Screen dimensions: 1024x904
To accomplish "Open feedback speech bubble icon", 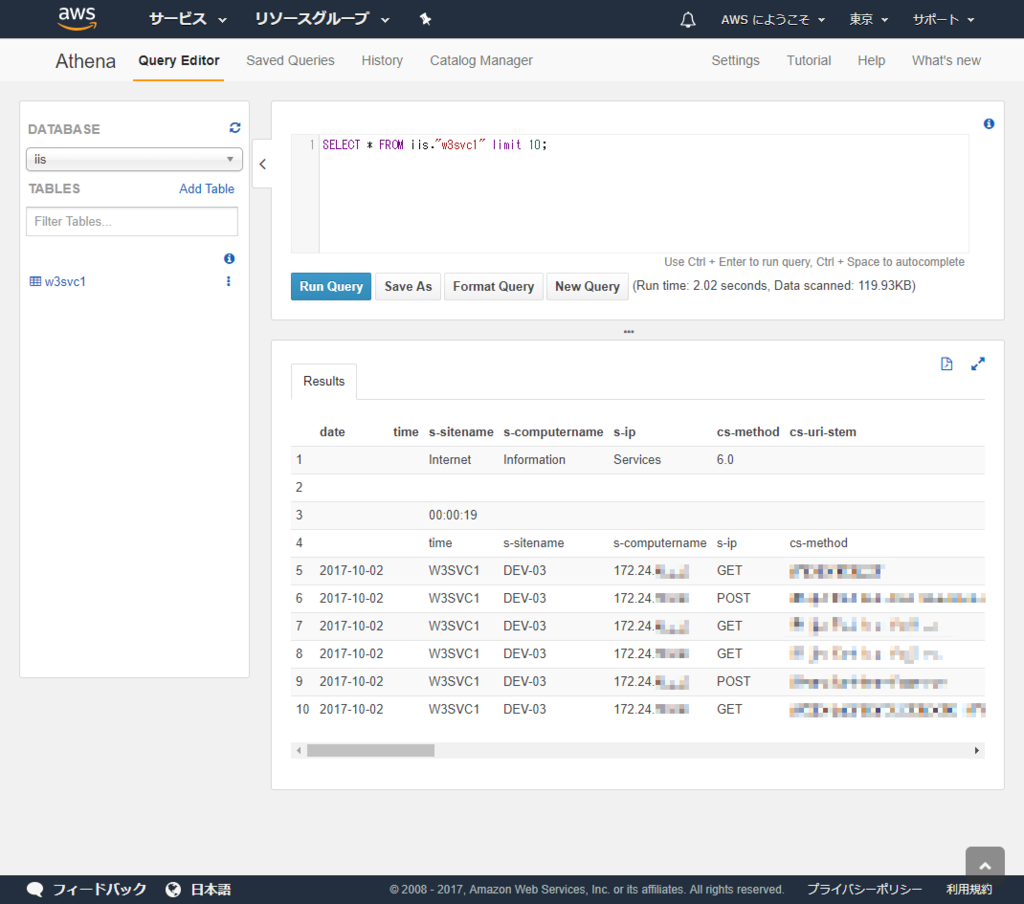I will click(35, 889).
